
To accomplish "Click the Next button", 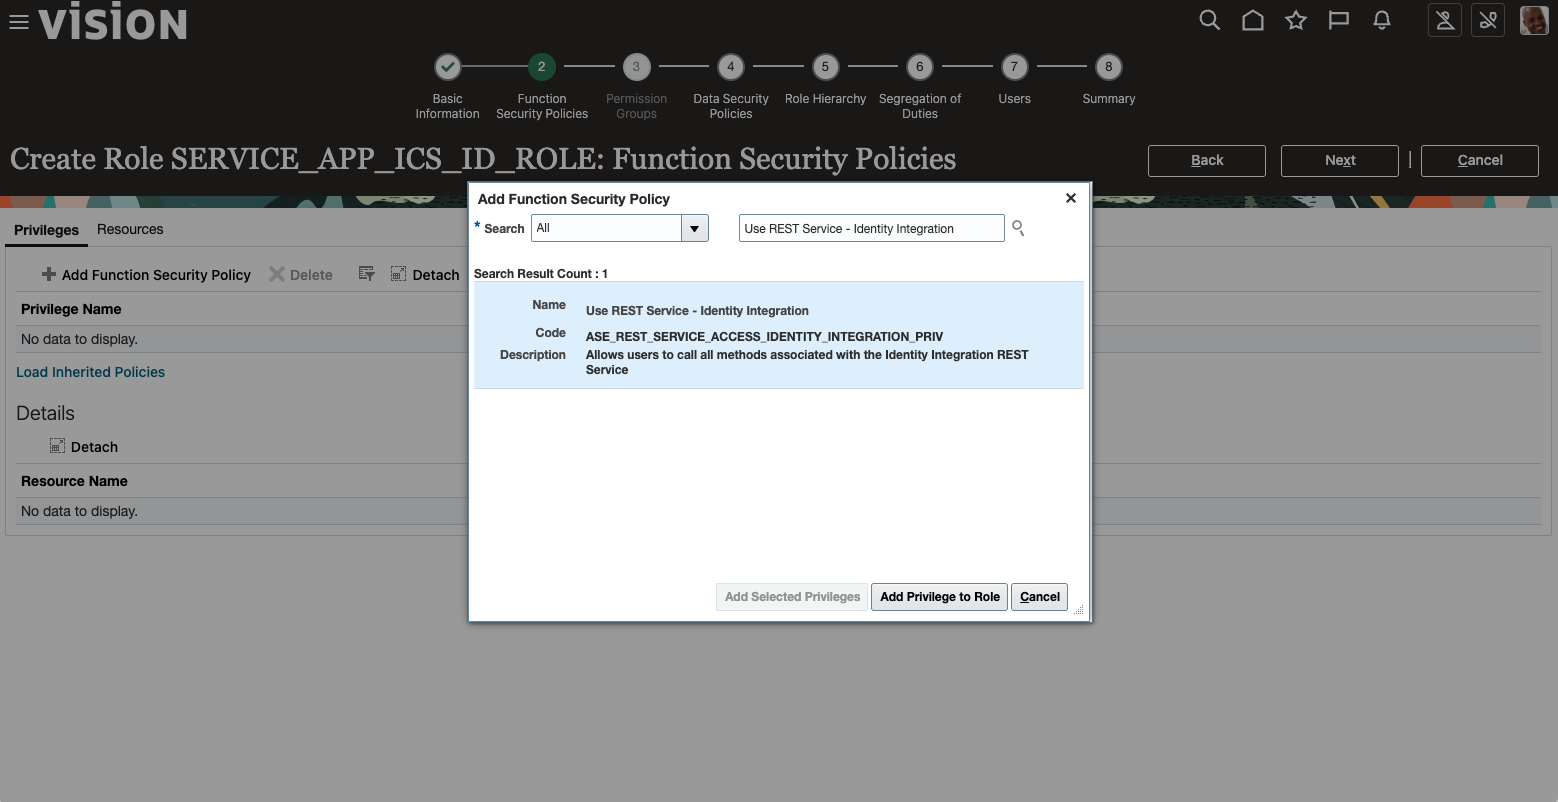I will tap(1339, 160).
